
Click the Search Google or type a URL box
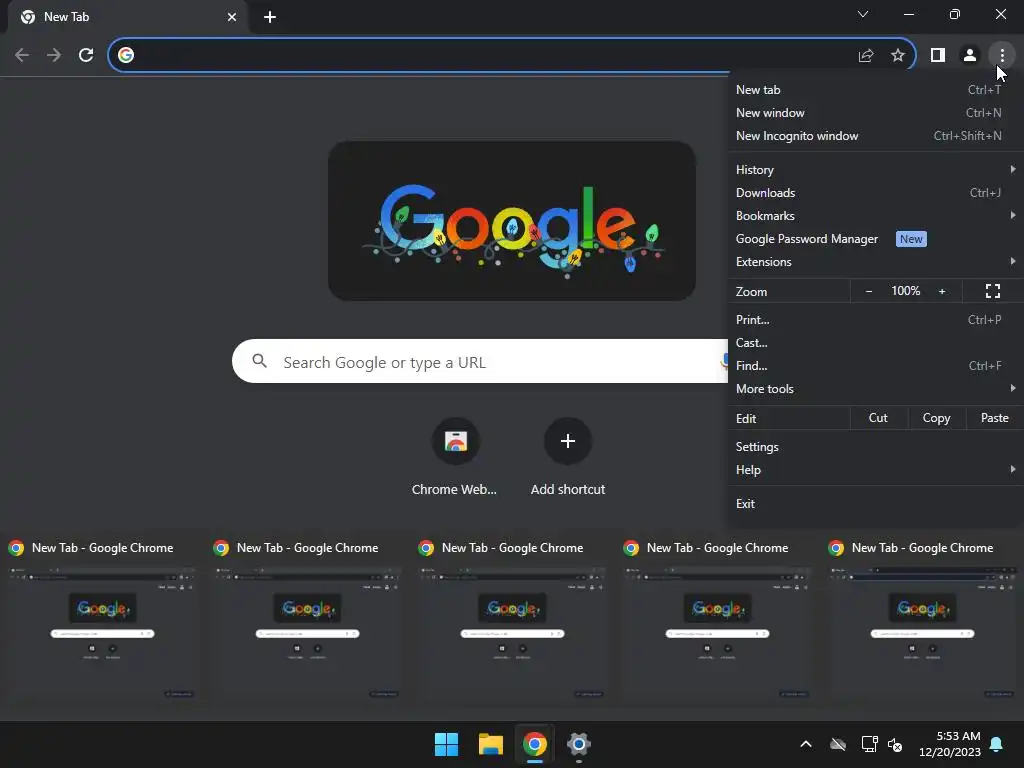pos(480,361)
